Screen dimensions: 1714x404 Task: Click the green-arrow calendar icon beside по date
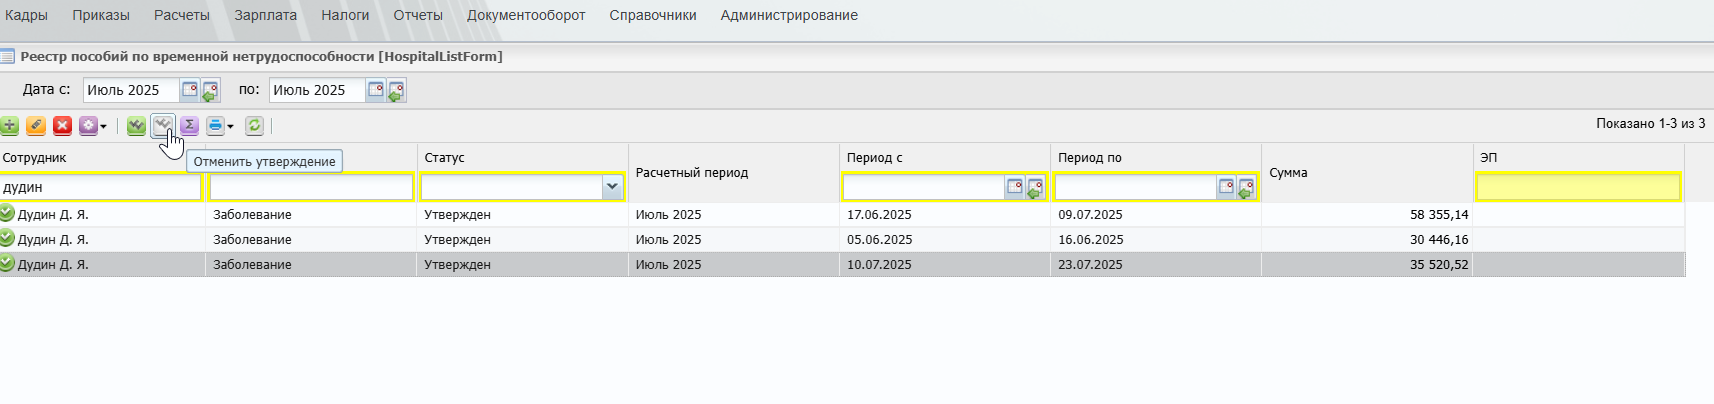(x=396, y=91)
